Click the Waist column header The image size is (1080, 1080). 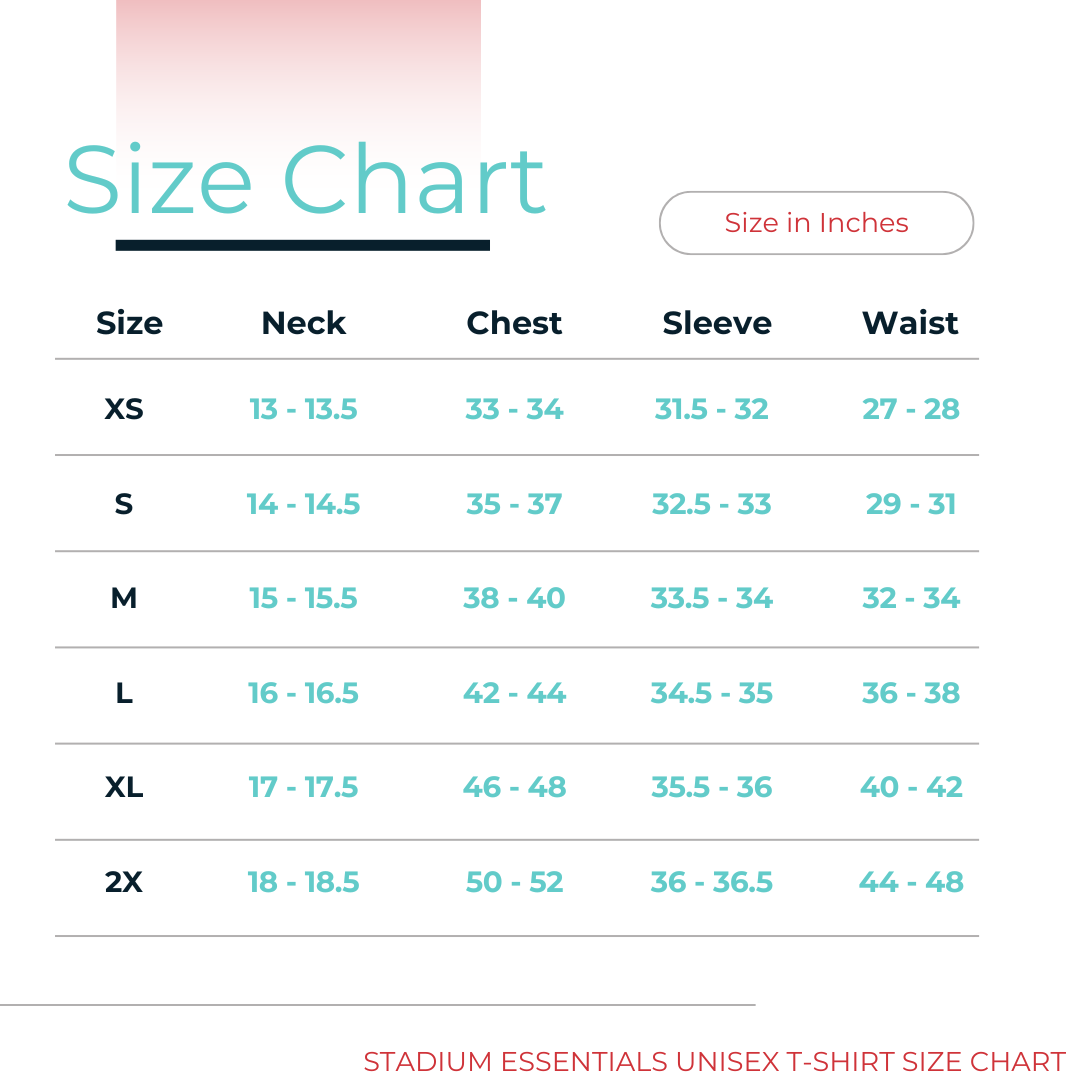coord(910,323)
